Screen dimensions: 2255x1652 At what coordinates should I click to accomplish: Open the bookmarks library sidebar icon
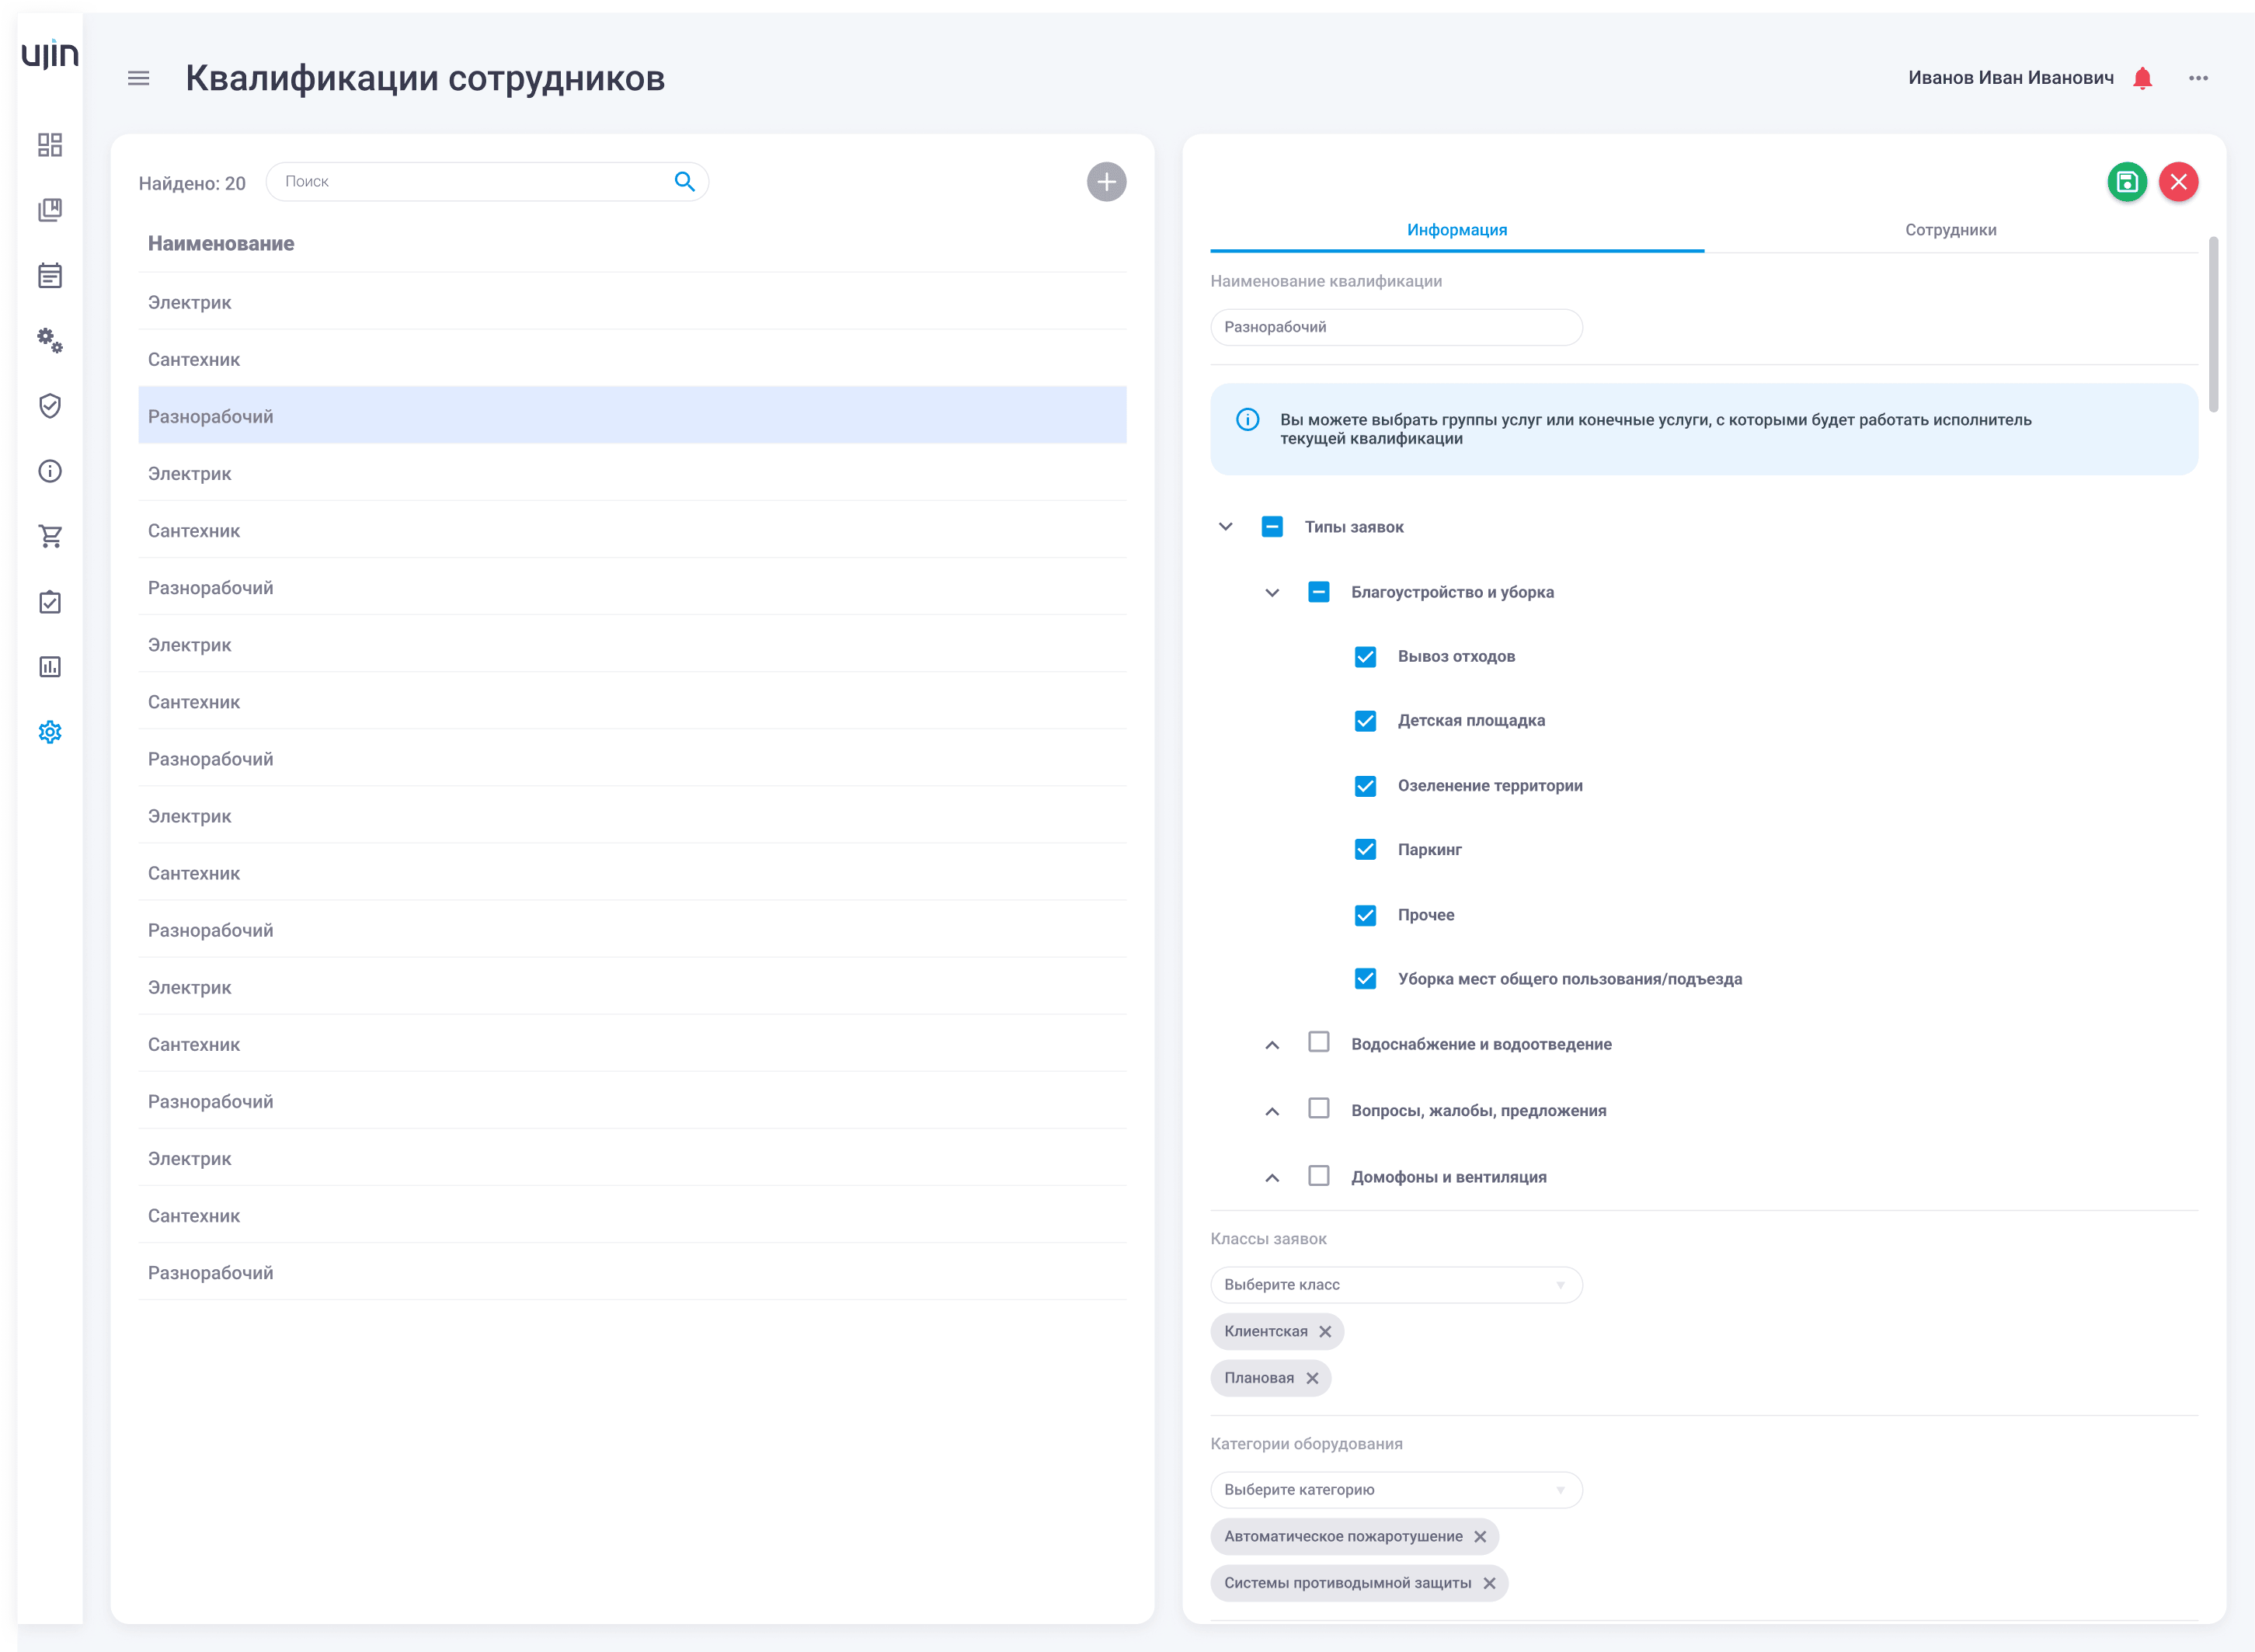pyautogui.click(x=50, y=210)
